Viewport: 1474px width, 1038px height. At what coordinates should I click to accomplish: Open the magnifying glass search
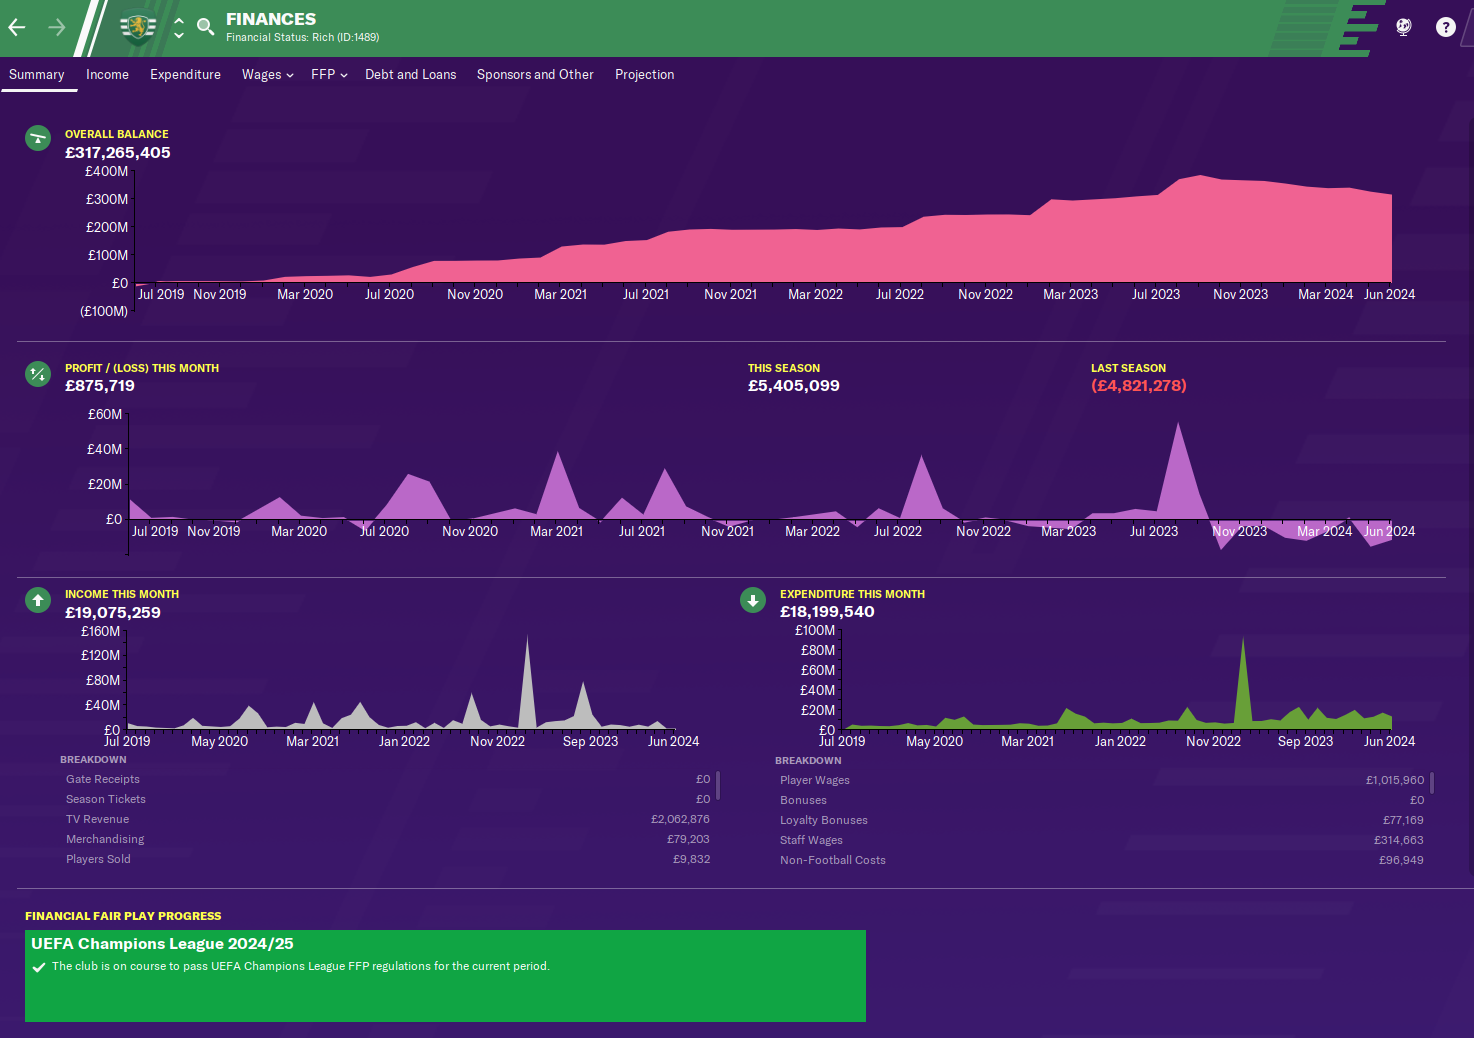206,27
